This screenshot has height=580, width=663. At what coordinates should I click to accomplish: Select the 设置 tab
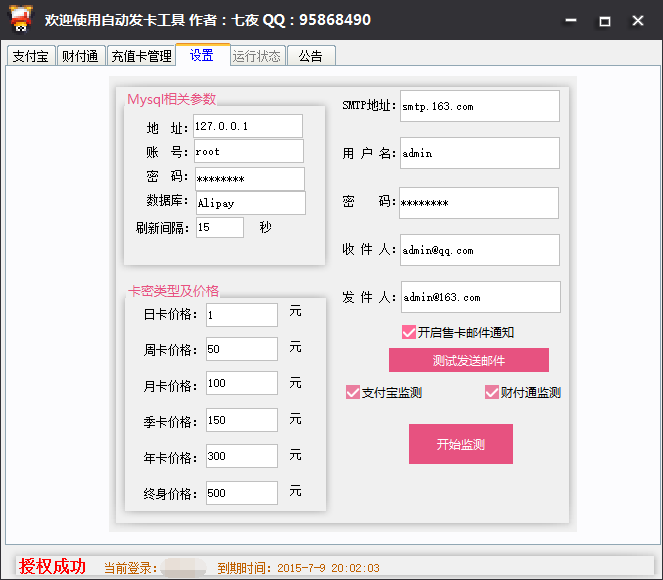point(203,55)
